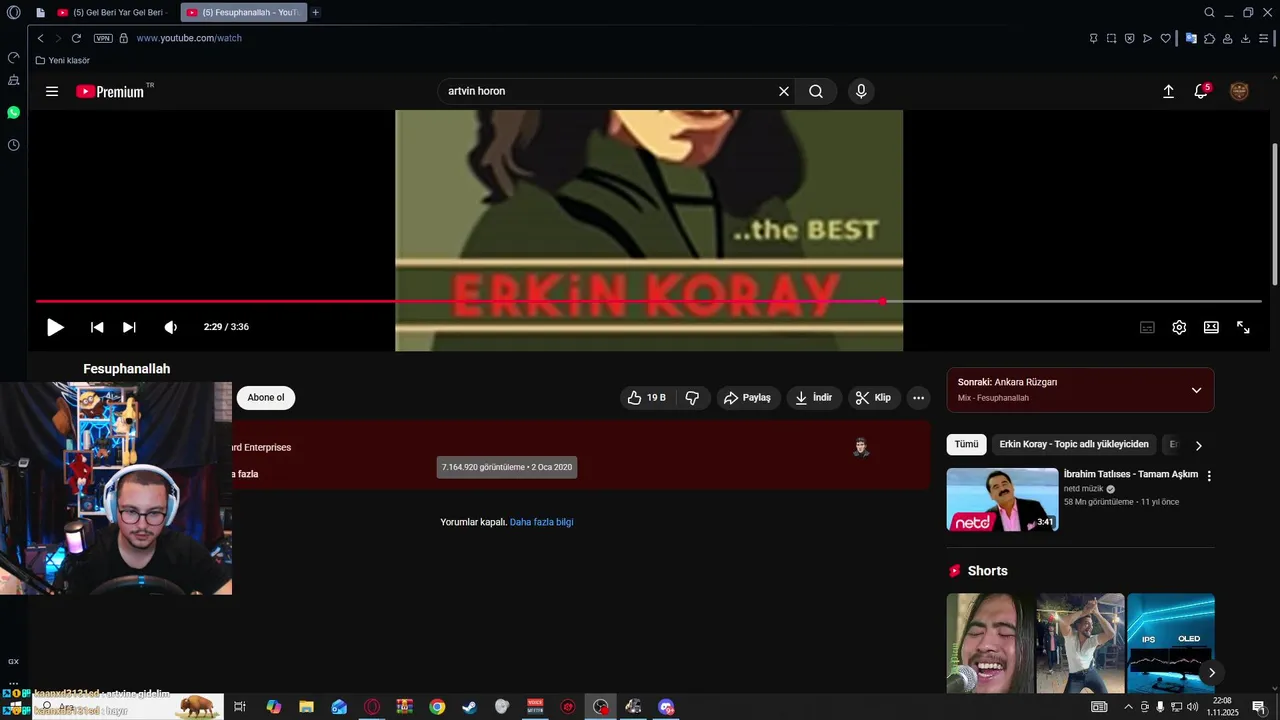
Task: Select the Tümü filter chip
Action: (966, 444)
